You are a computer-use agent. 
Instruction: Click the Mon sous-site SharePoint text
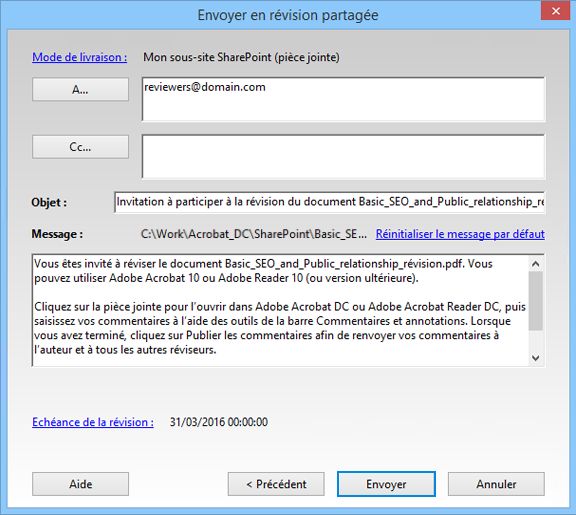241,57
